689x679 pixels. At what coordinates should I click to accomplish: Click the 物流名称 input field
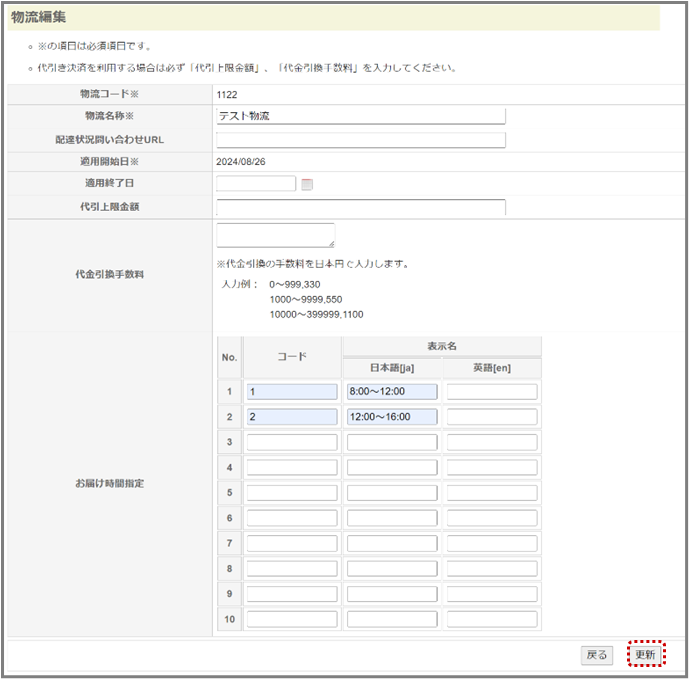pyautogui.click(x=360, y=116)
